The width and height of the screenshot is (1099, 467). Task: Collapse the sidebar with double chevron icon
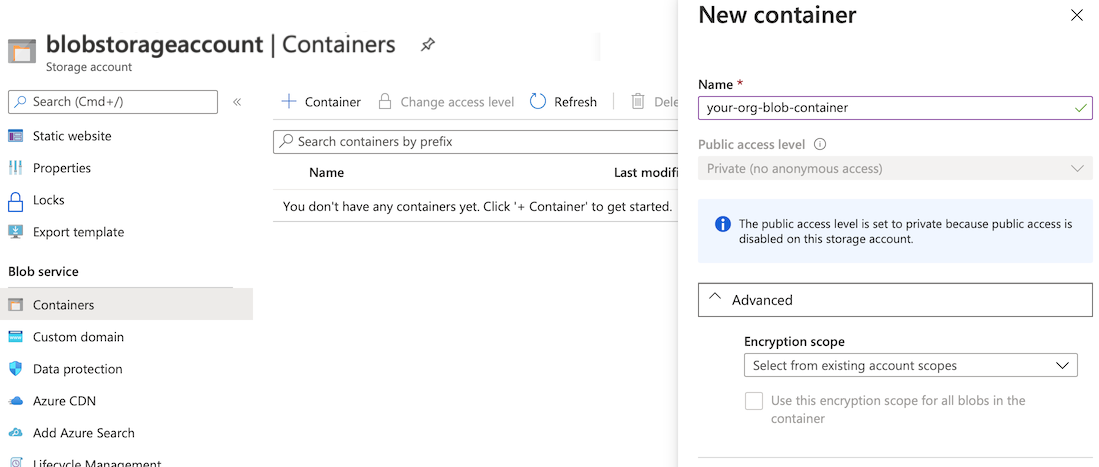(237, 102)
